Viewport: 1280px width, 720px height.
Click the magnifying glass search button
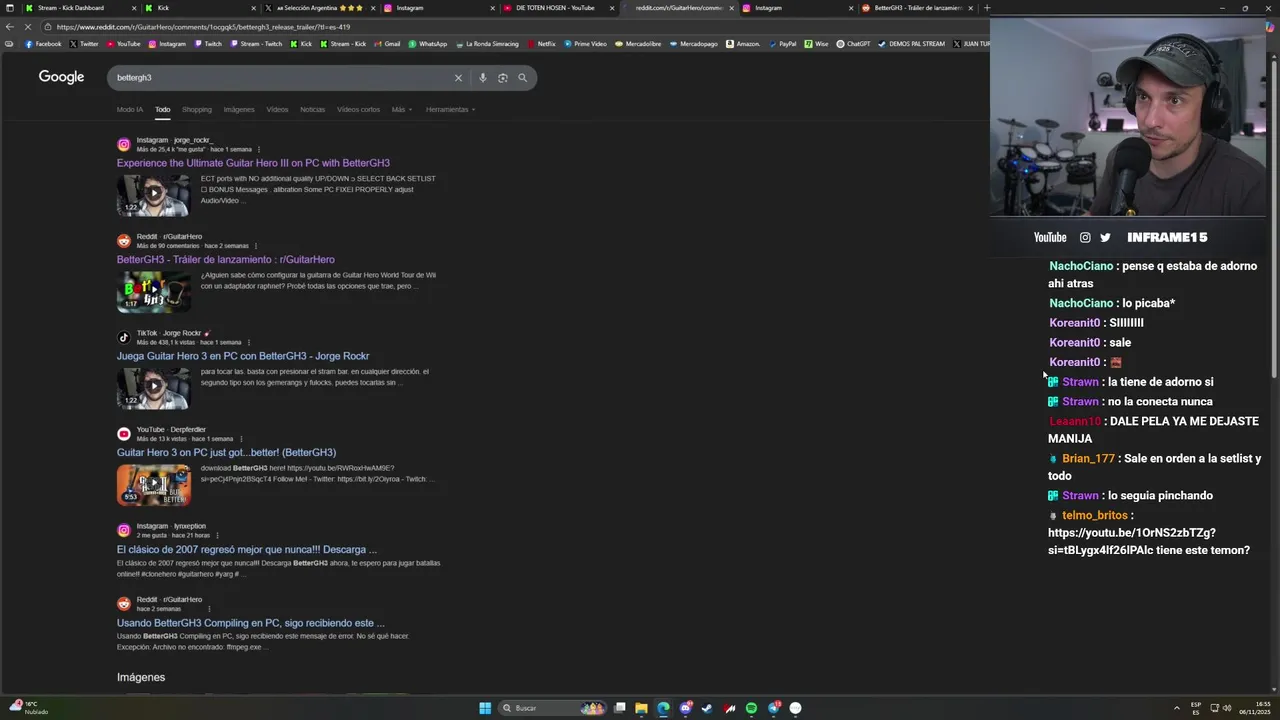[x=522, y=78]
